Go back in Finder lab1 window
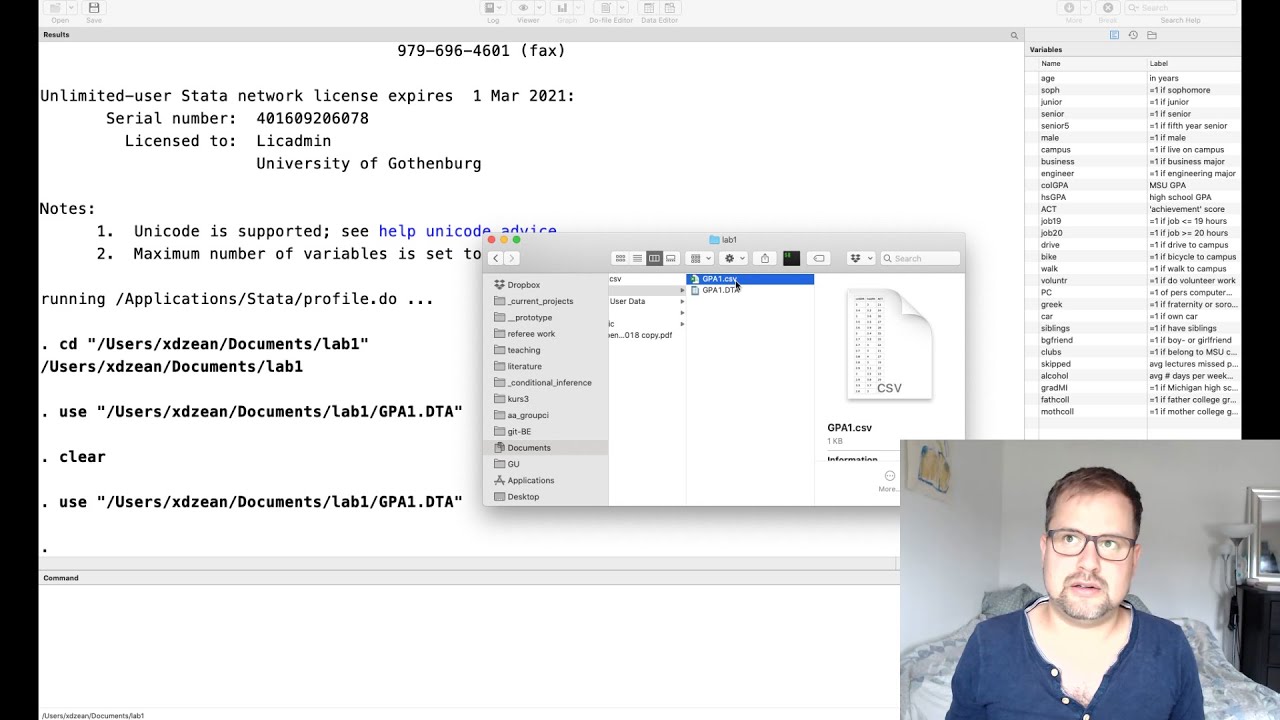This screenshot has height=720, width=1280. 495,258
